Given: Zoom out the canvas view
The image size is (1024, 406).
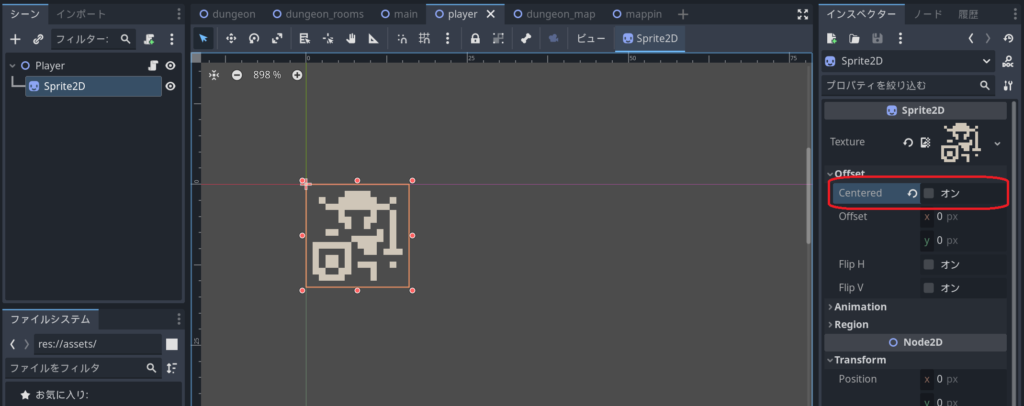Looking at the screenshot, I should coord(237,75).
